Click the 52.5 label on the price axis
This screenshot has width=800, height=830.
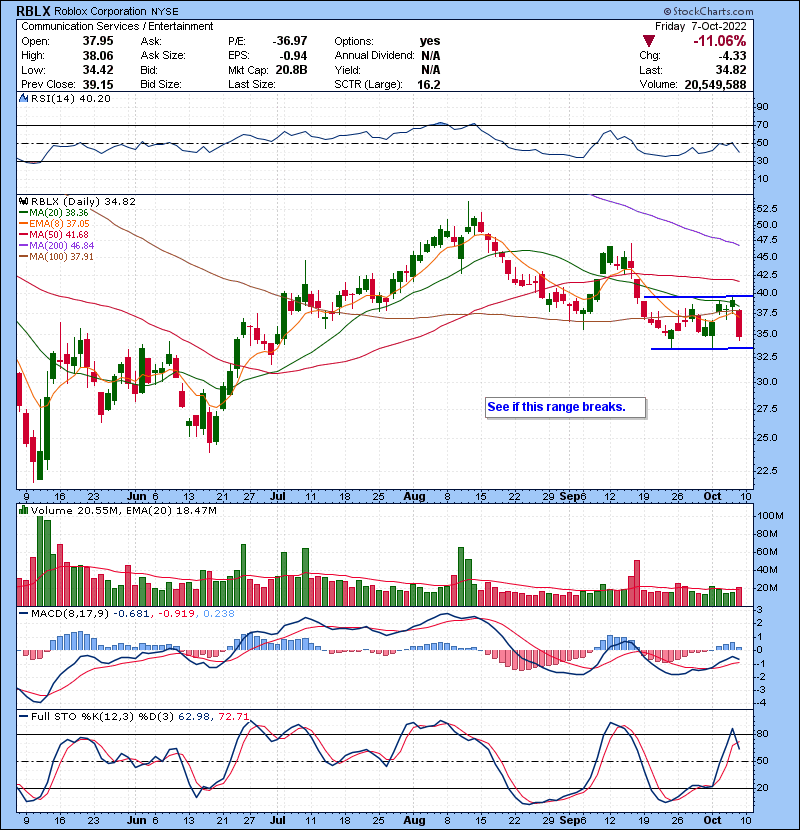point(767,209)
